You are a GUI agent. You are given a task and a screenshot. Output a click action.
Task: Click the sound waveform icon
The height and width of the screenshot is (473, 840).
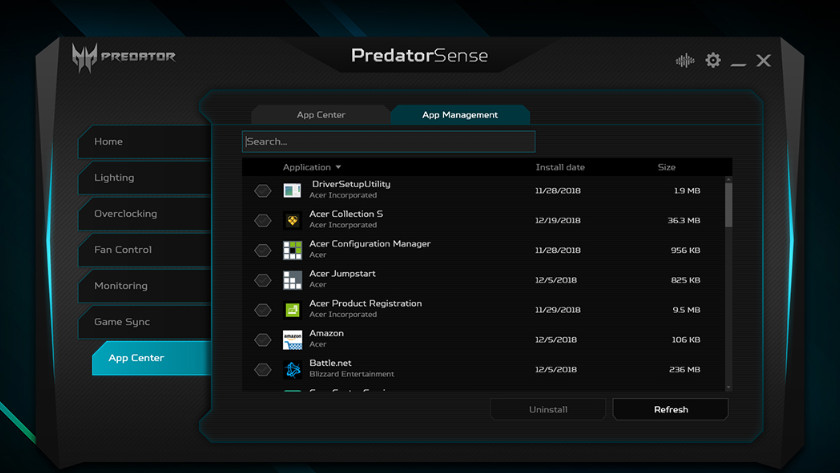[685, 60]
